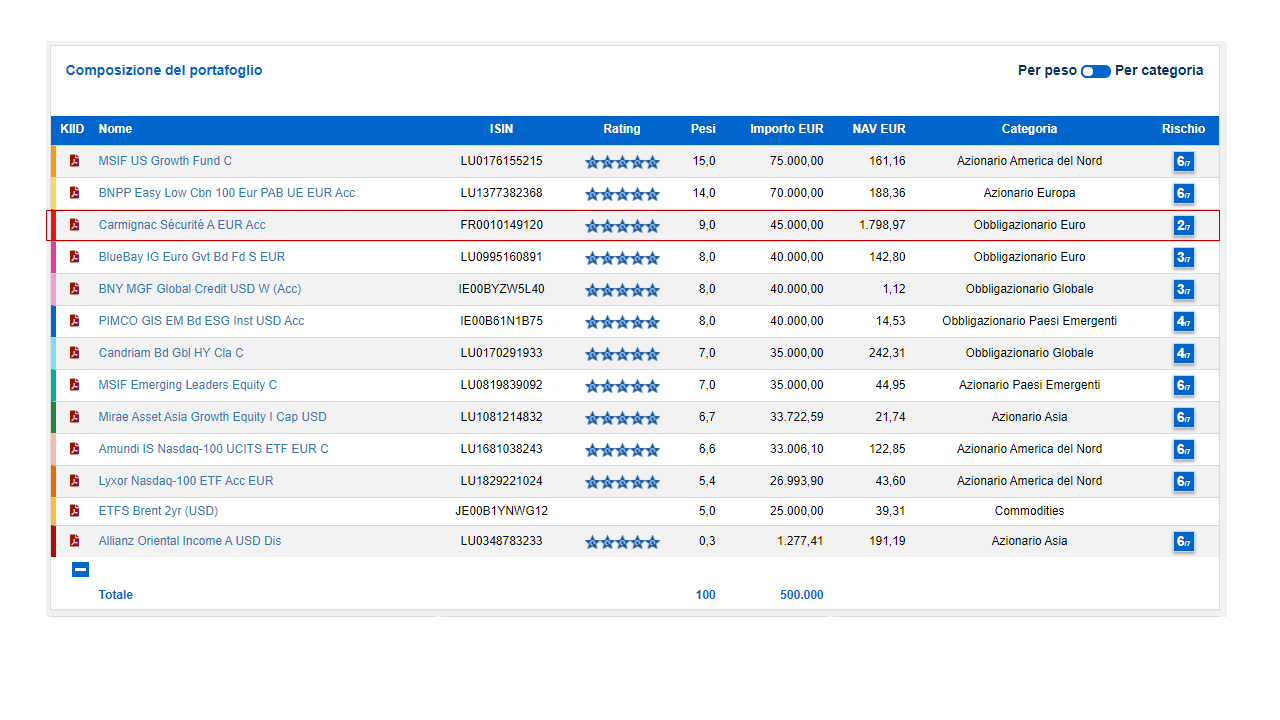The width and height of the screenshot is (1280, 720).
Task: Sort by the ISIN column header
Action: 502,129
